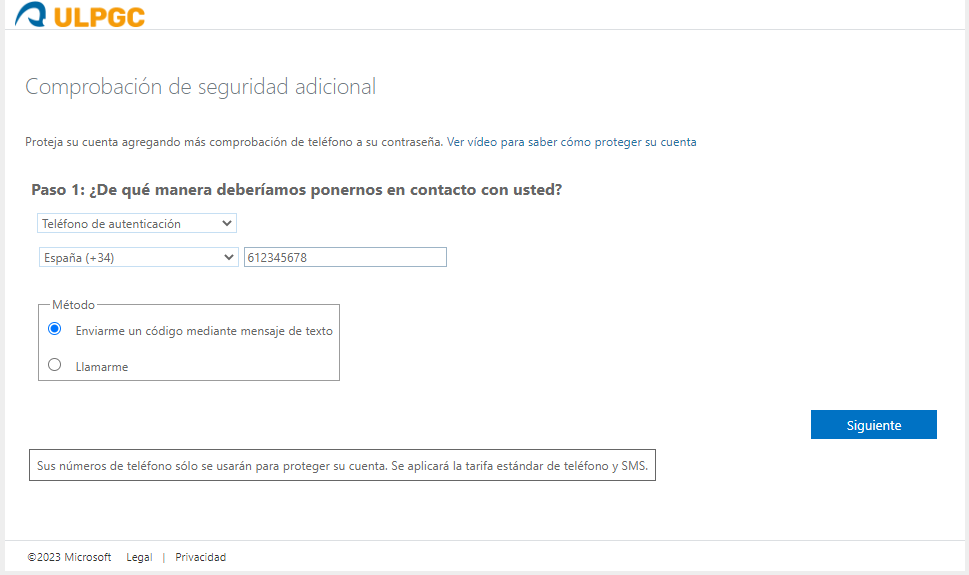Click the text Proteja su cuenta agregando más comprobación
The image size is (969, 575).
point(234,142)
